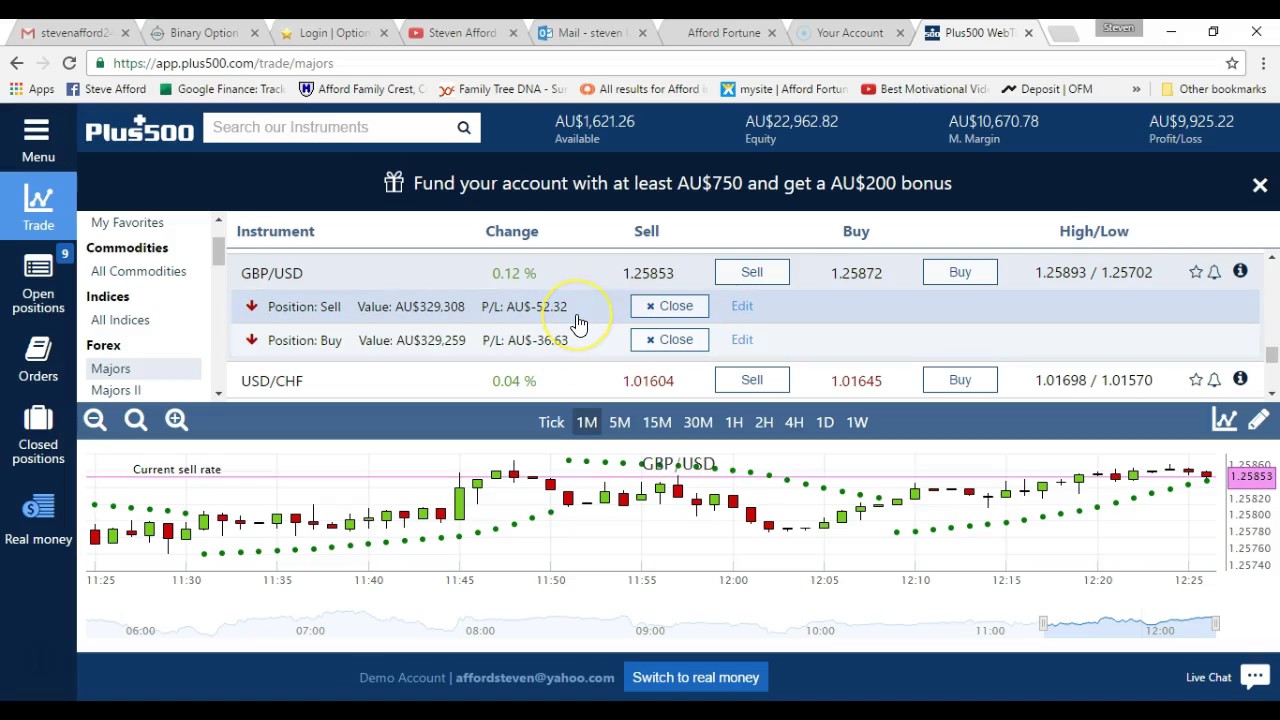Close the GBP/USD Buy position
The height and width of the screenshot is (720, 1280).
(x=669, y=340)
